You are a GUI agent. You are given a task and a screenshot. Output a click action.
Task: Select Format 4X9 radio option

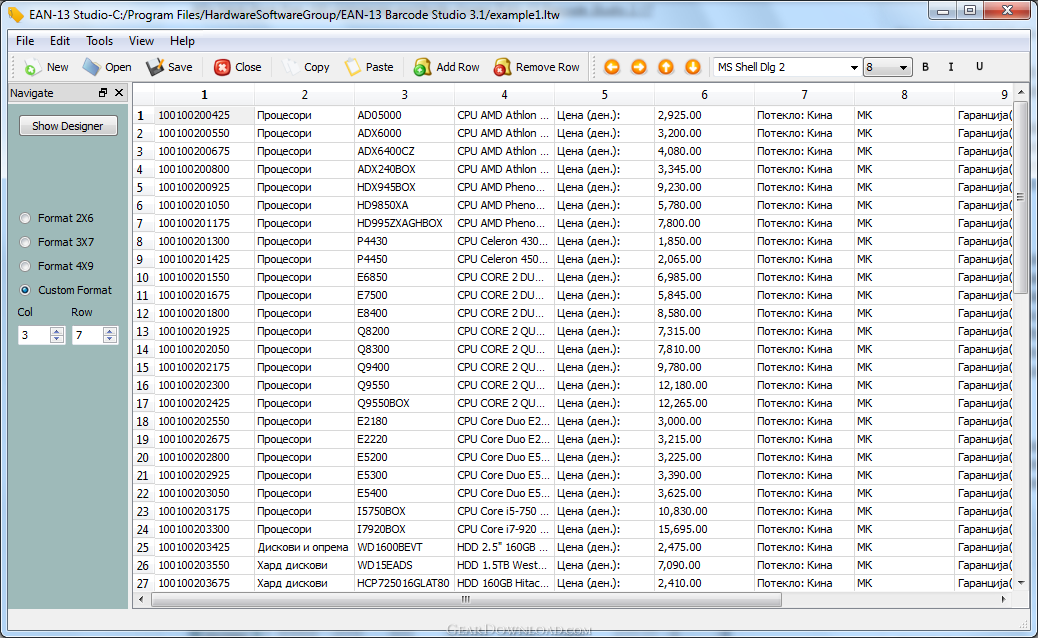[x=25, y=266]
